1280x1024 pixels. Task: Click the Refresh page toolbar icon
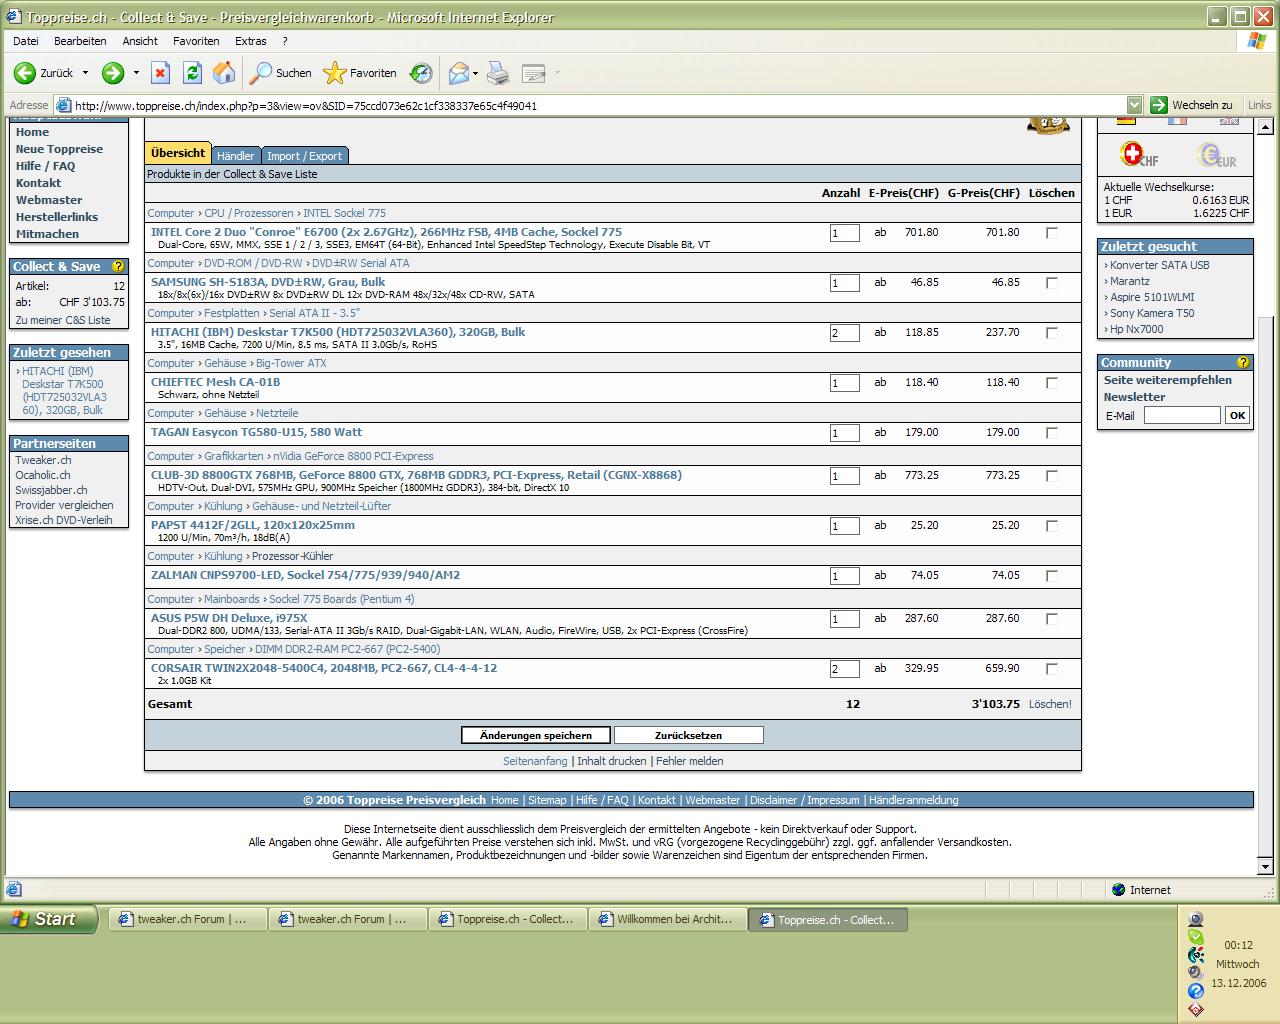[192, 73]
